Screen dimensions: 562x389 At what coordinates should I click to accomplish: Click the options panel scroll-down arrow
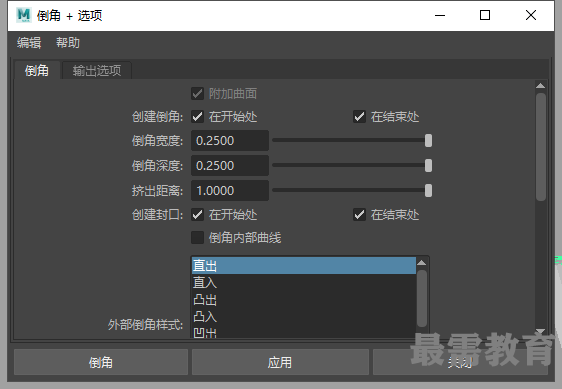(x=540, y=331)
